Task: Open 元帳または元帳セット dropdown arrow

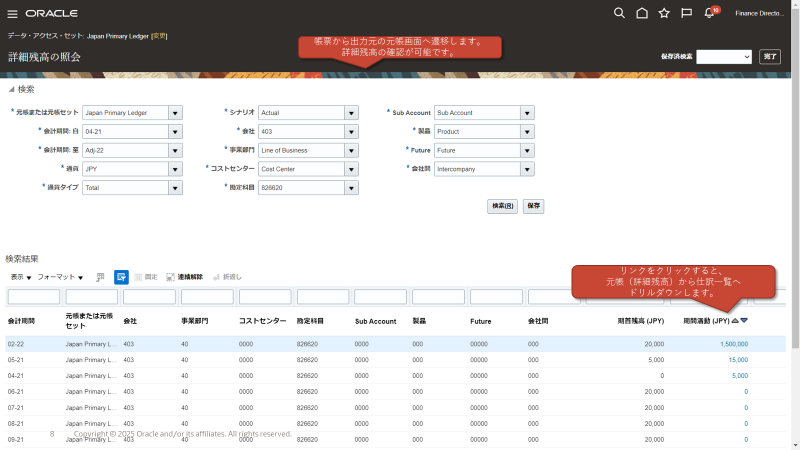Action: [175, 113]
